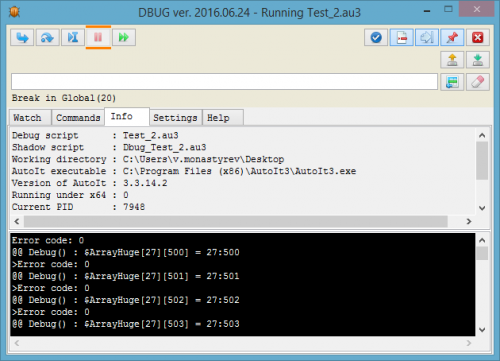Click the execute command icon beside input
The height and width of the screenshot is (361, 500).
click(x=452, y=82)
